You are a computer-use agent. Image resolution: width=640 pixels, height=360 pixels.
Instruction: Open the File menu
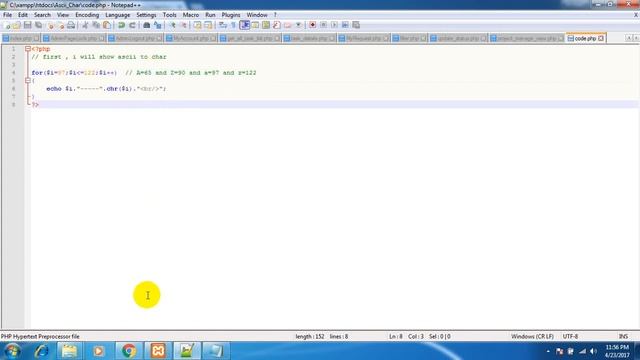7,15
